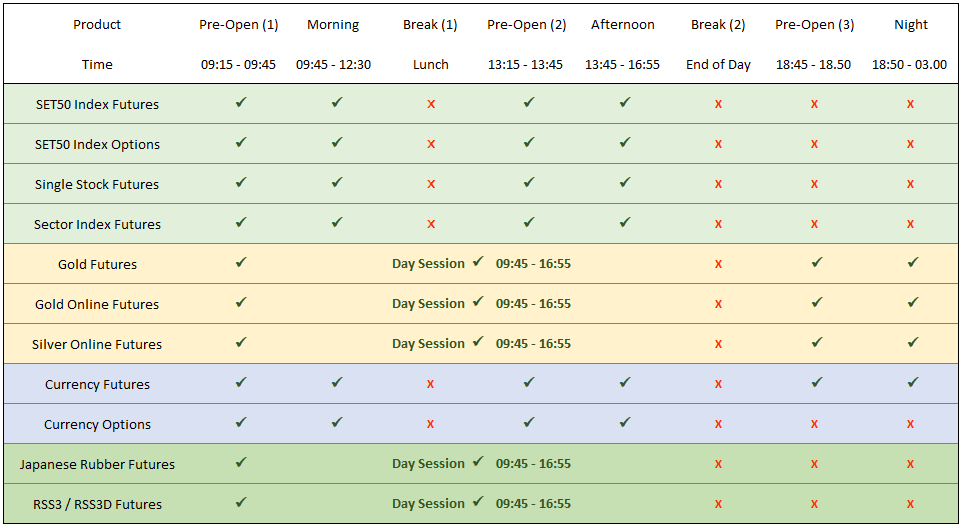Click the 13:45 - 16:55 Afternoon time
This screenshot has width=963, height=528.
622,65
